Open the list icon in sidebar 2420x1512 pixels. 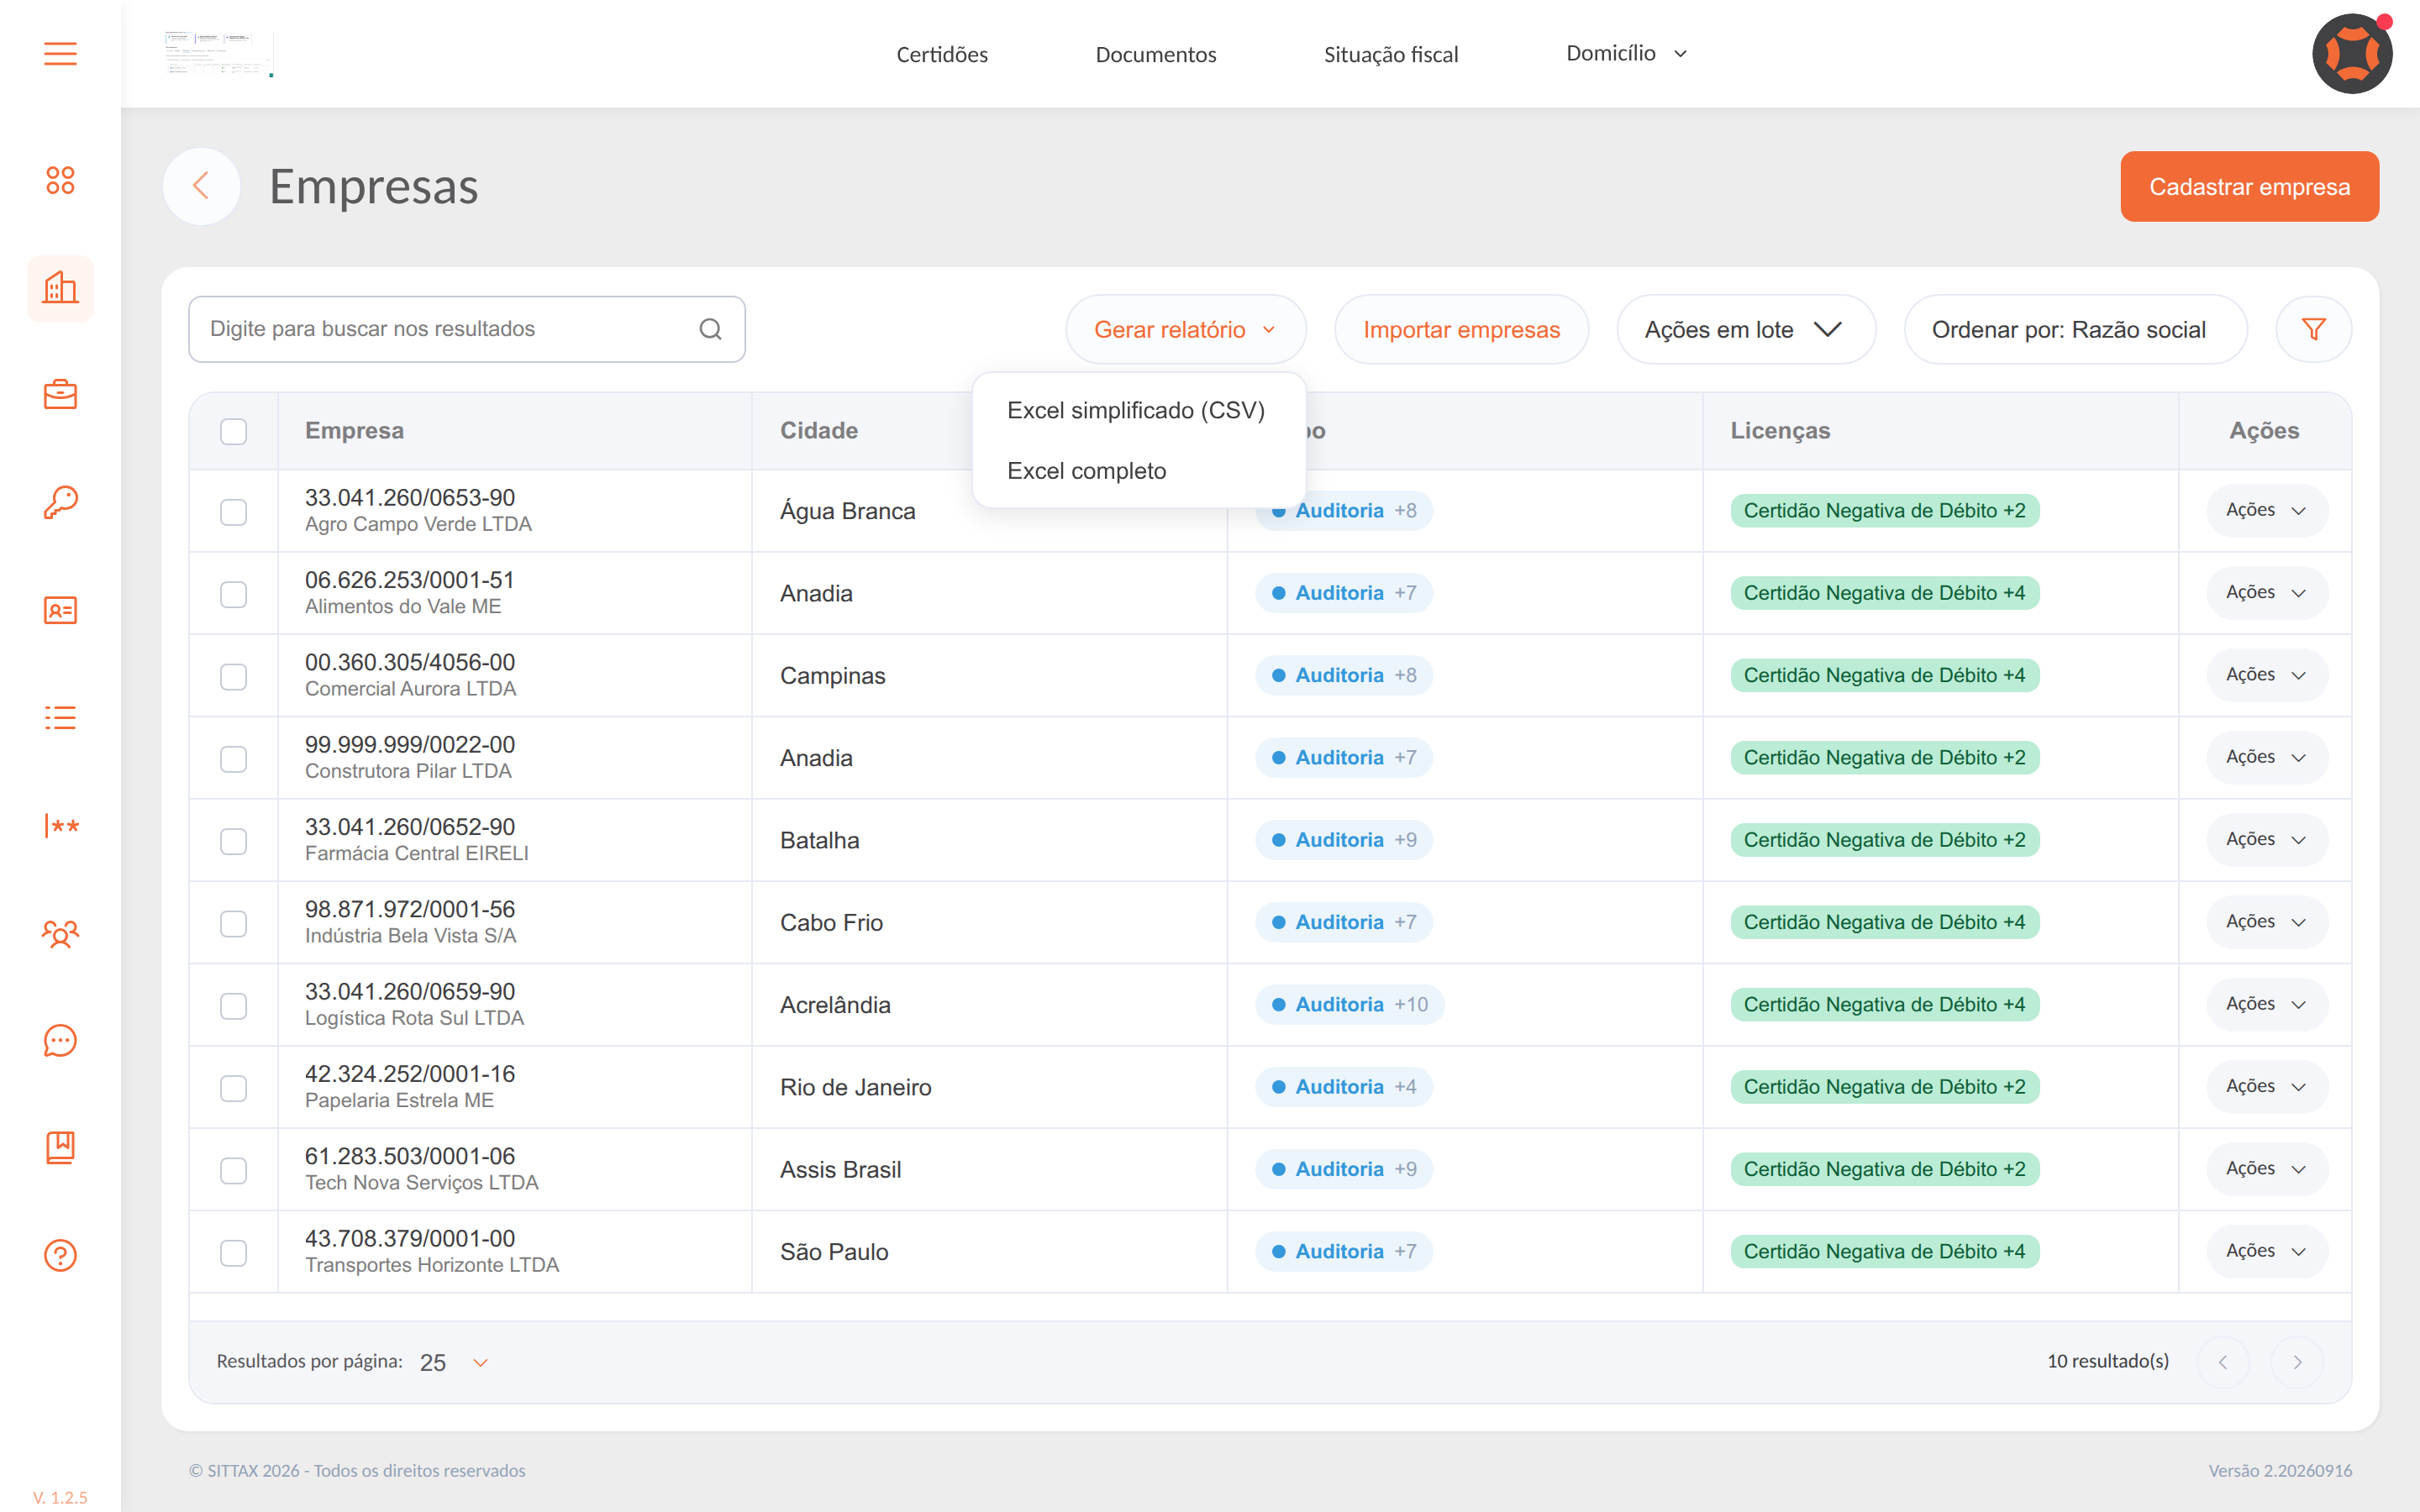coord(60,718)
